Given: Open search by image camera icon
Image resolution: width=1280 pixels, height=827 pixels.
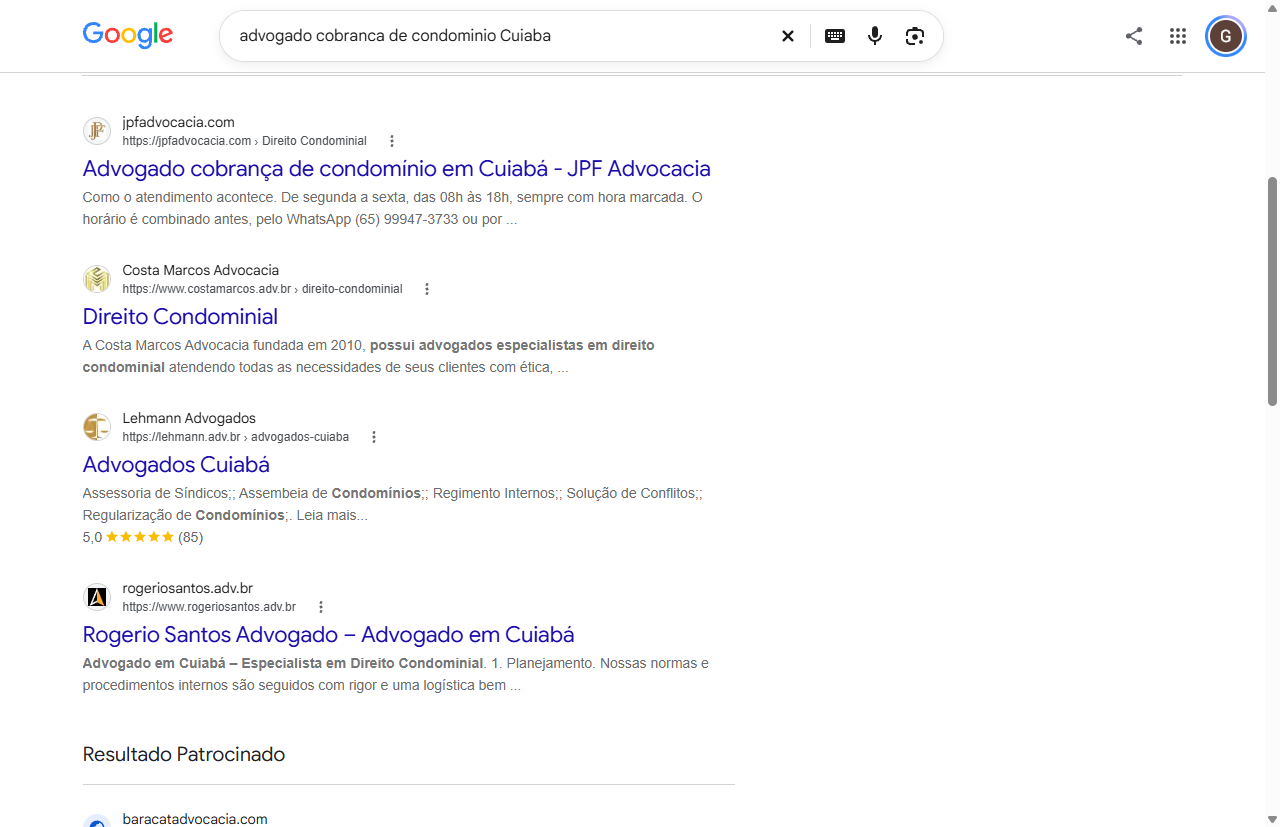Looking at the screenshot, I should click(915, 36).
